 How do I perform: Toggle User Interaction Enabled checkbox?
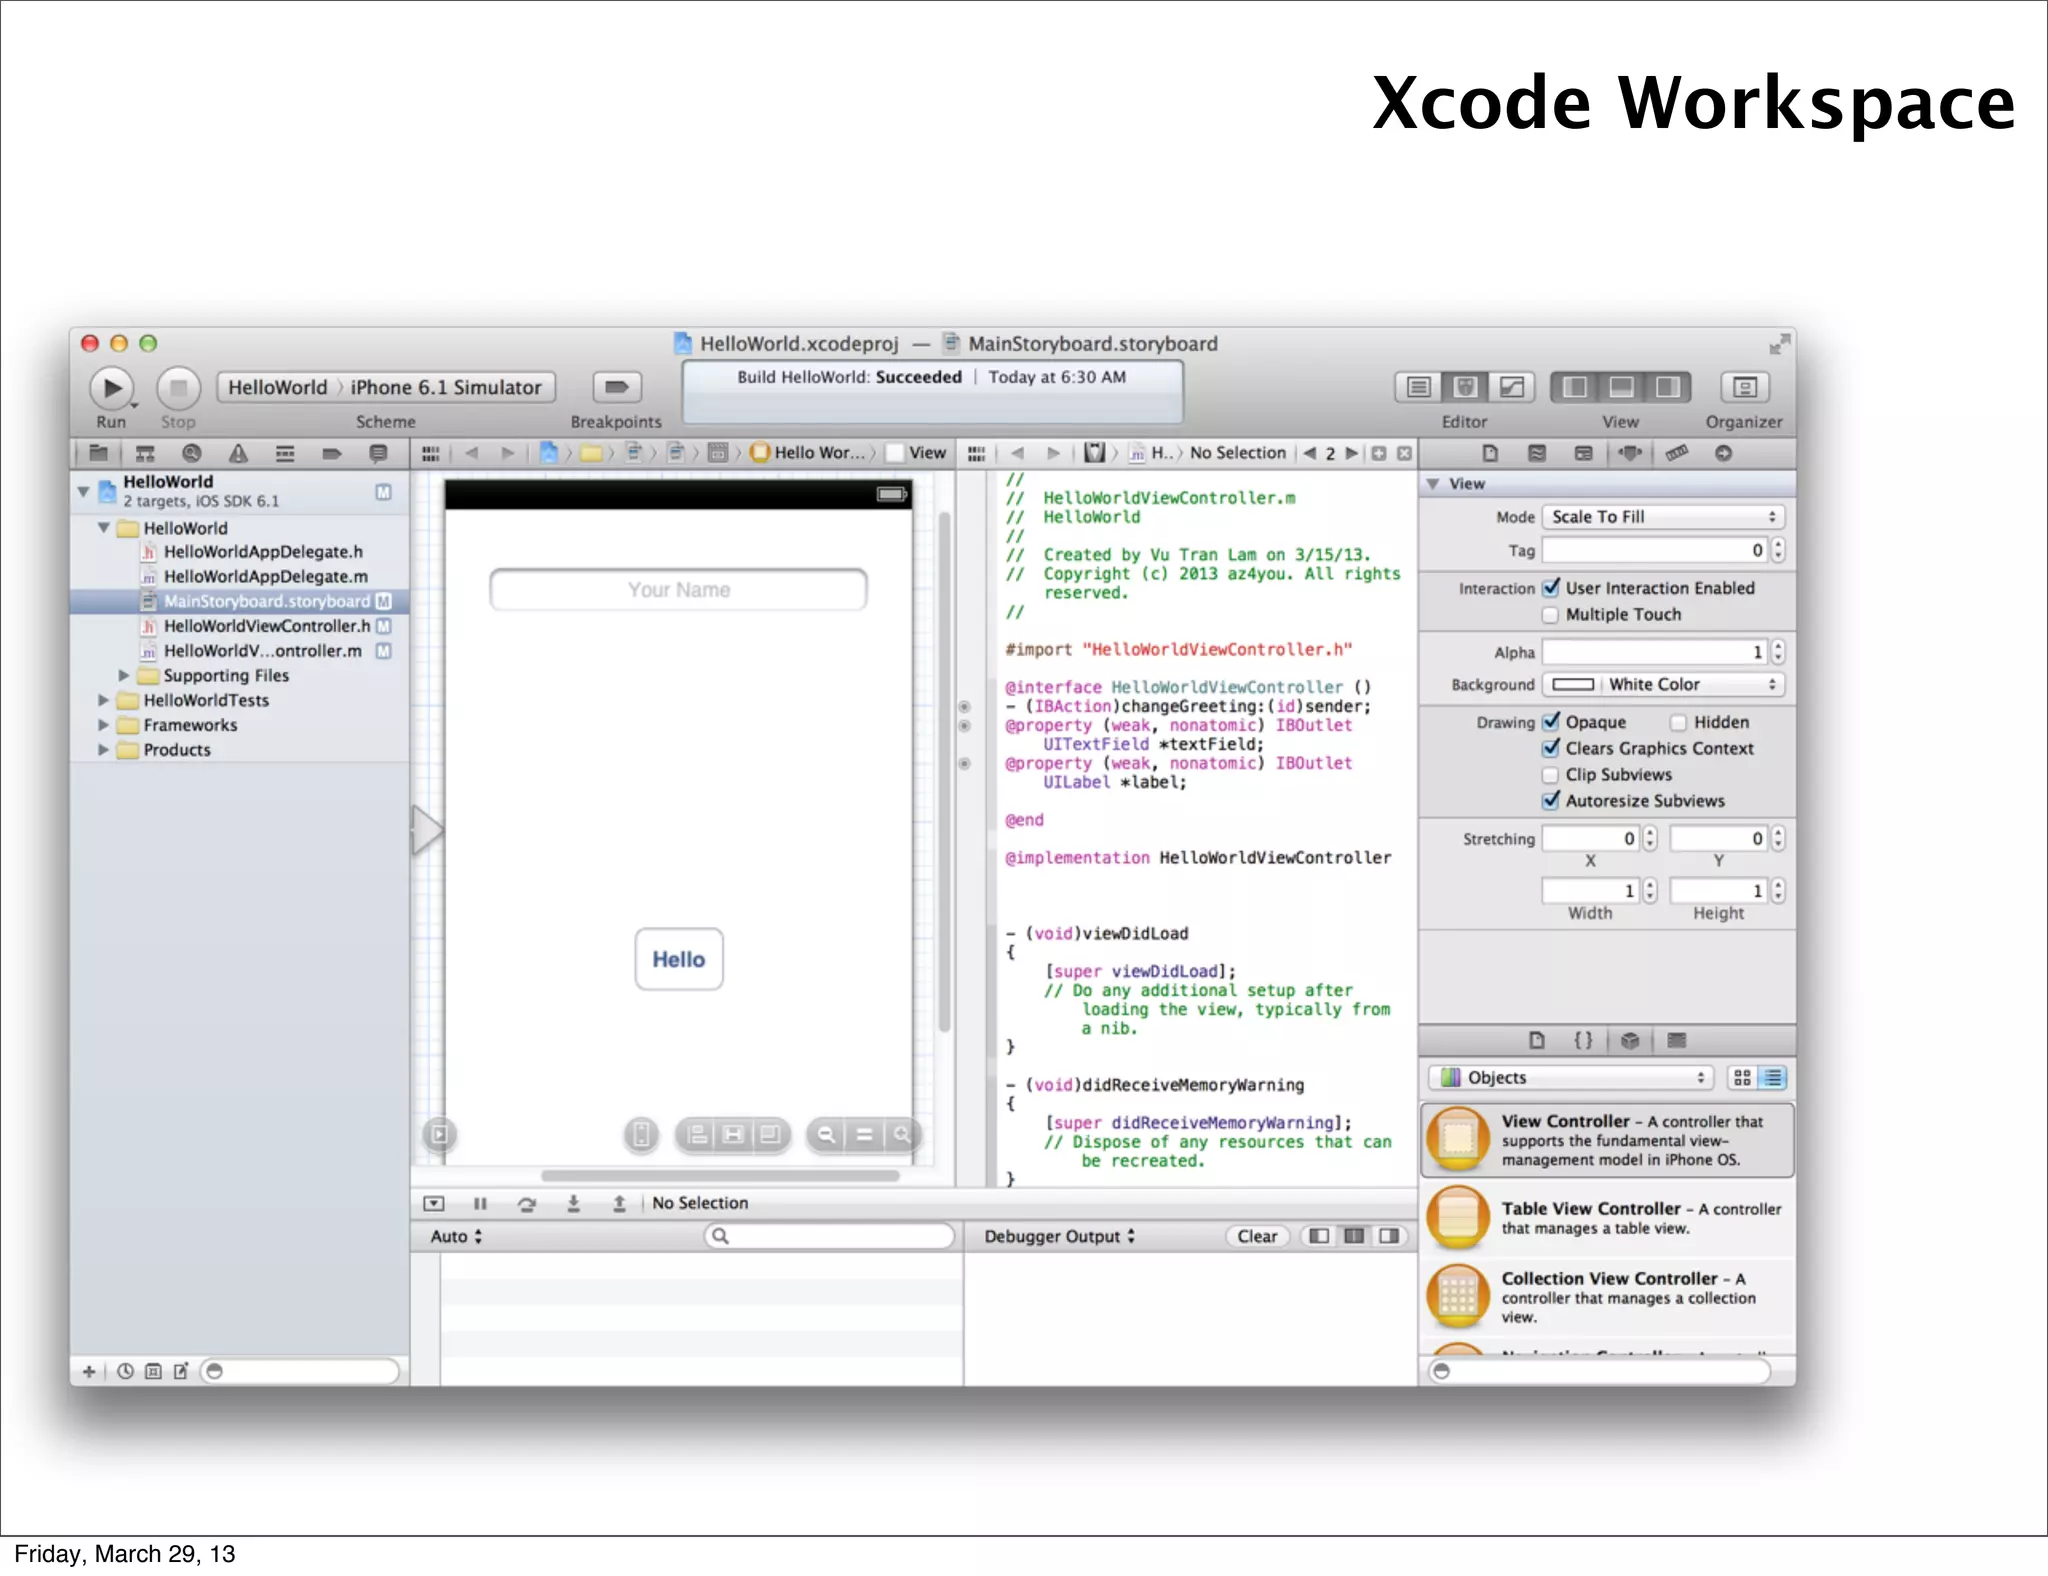click(1551, 588)
